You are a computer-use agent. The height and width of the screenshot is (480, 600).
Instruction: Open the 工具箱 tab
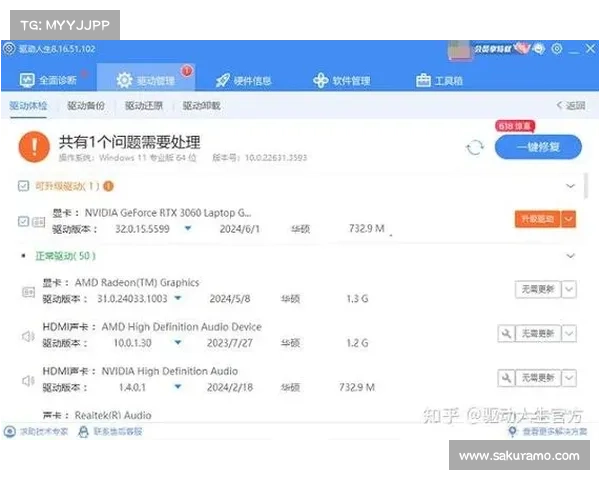click(x=439, y=80)
